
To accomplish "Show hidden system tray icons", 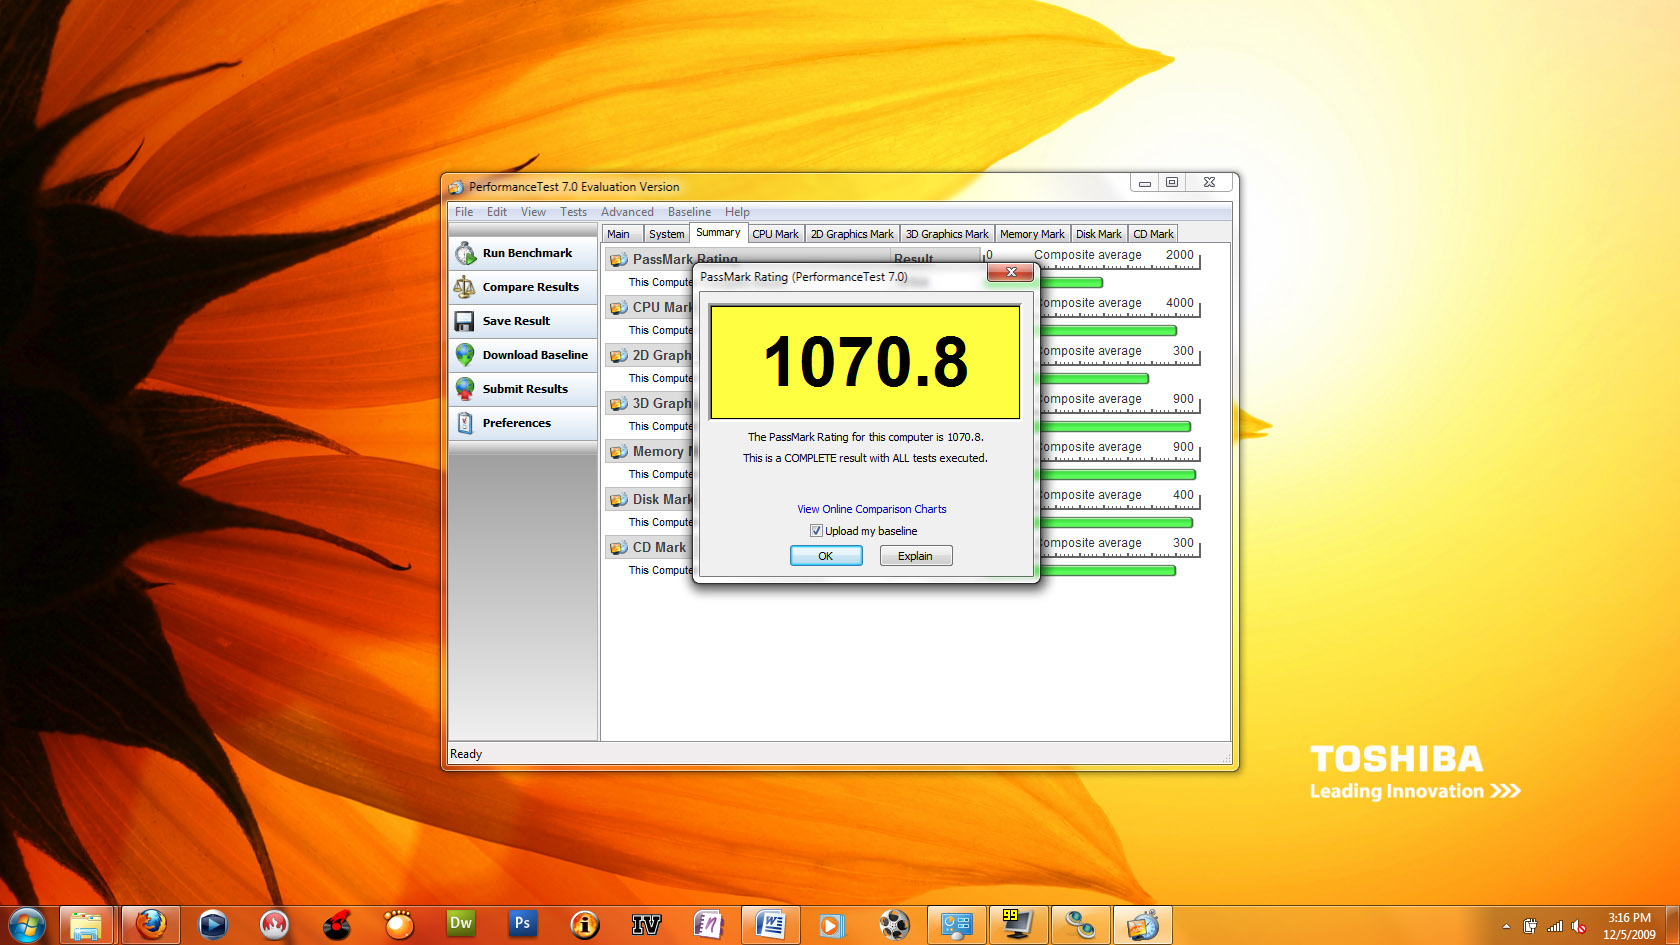I will click(x=1506, y=926).
